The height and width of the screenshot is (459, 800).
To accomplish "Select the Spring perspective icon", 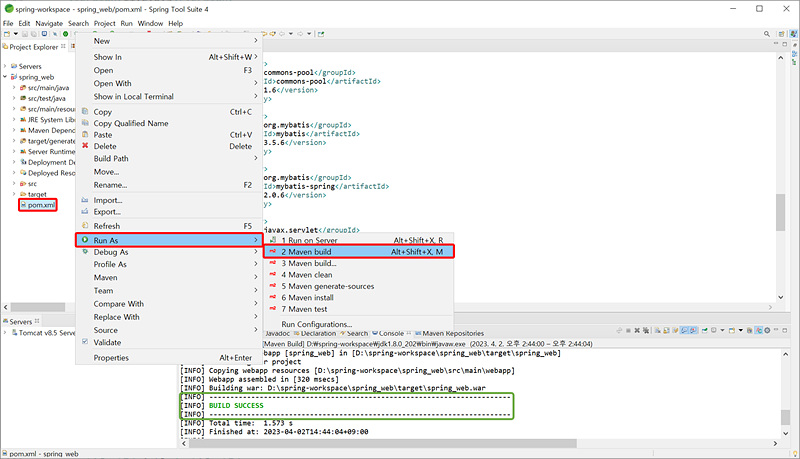I will tap(793, 34).
